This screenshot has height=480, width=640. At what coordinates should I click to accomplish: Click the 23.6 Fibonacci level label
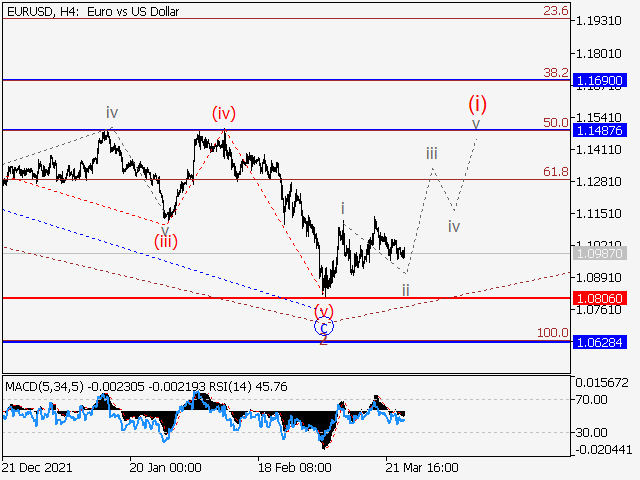[556, 11]
